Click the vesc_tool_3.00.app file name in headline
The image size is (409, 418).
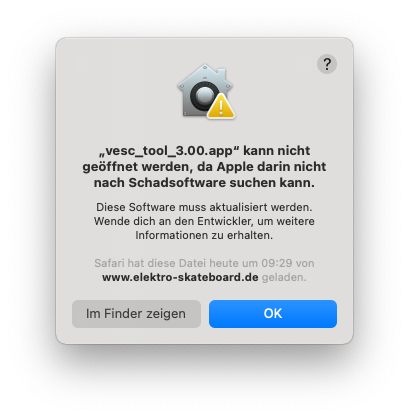pos(169,151)
